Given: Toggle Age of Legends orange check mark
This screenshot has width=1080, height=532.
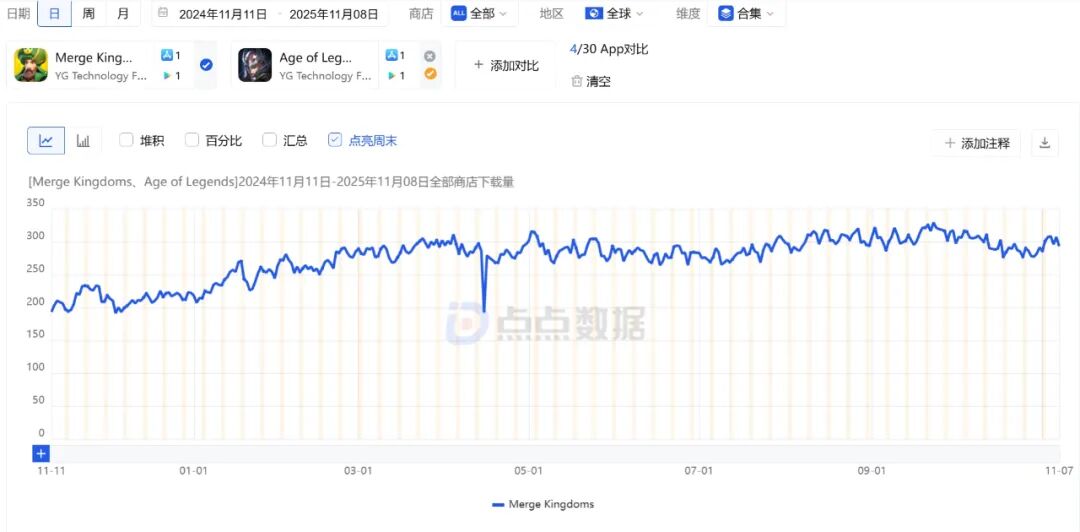Looking at the screenshot, I should (x=430, y=74).
